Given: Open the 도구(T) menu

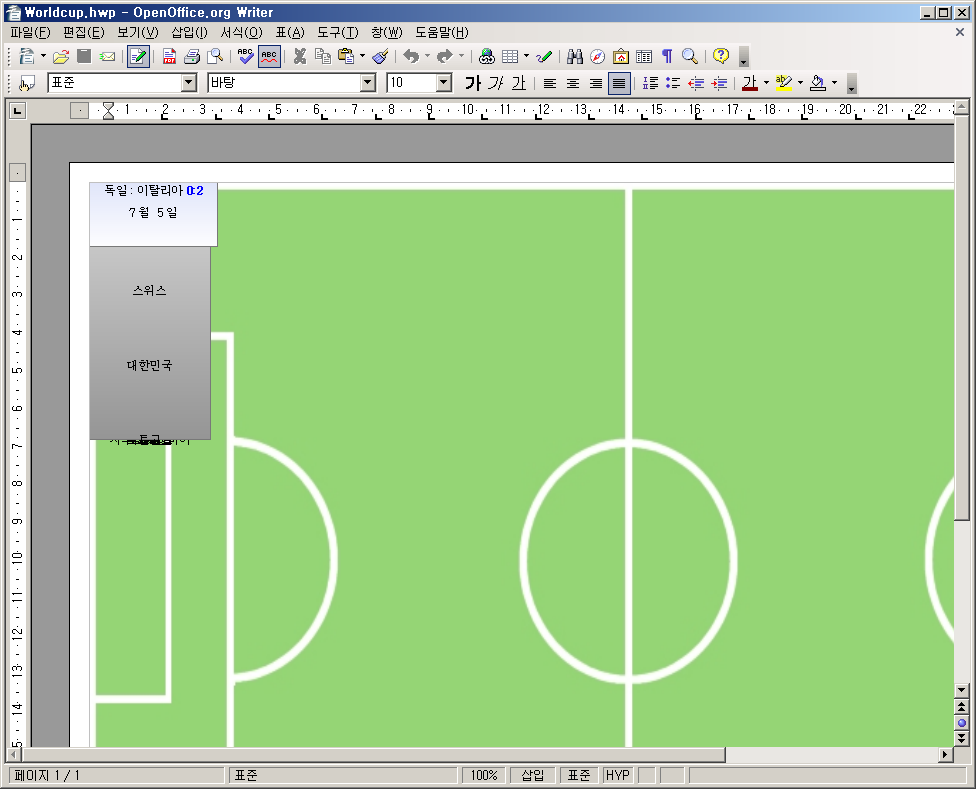Looking at the screenshot, I should [338, 33].
